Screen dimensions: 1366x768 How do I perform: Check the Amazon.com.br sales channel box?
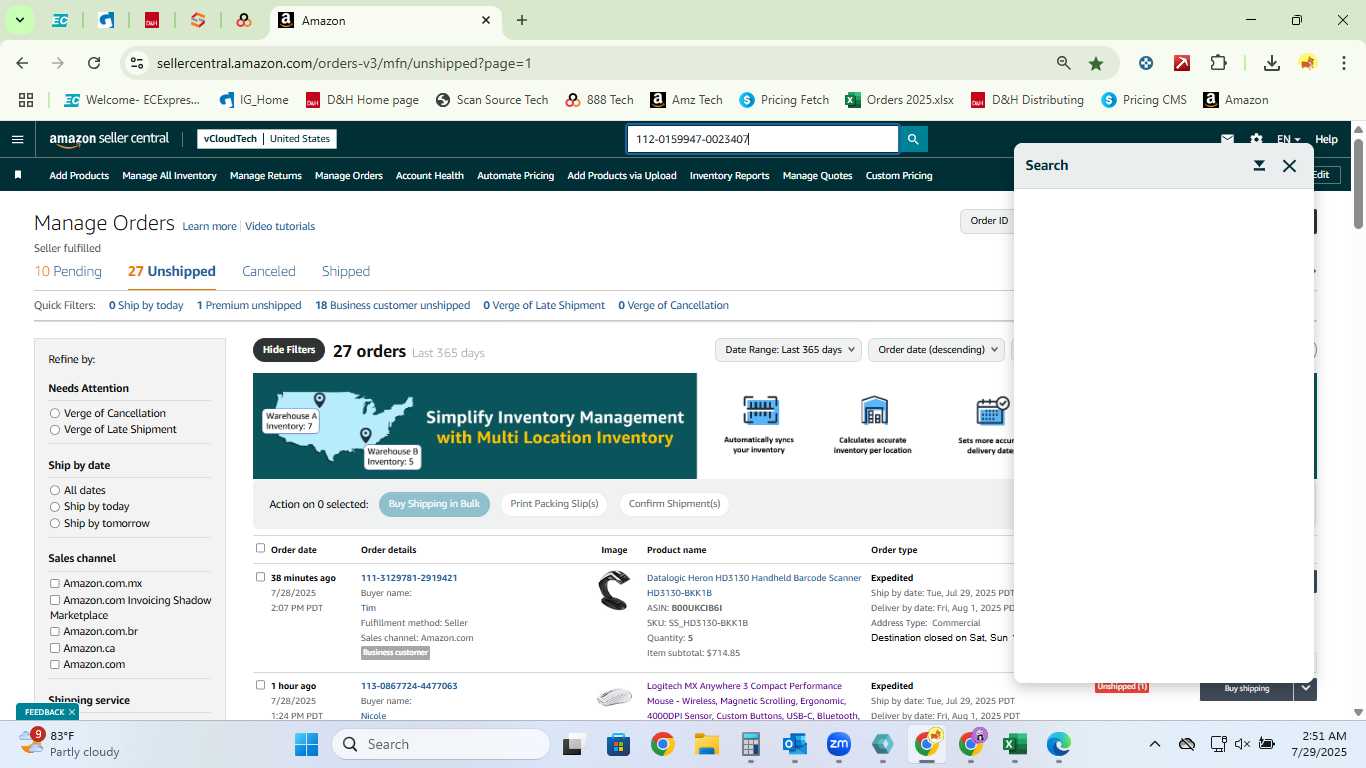(55, 631)
